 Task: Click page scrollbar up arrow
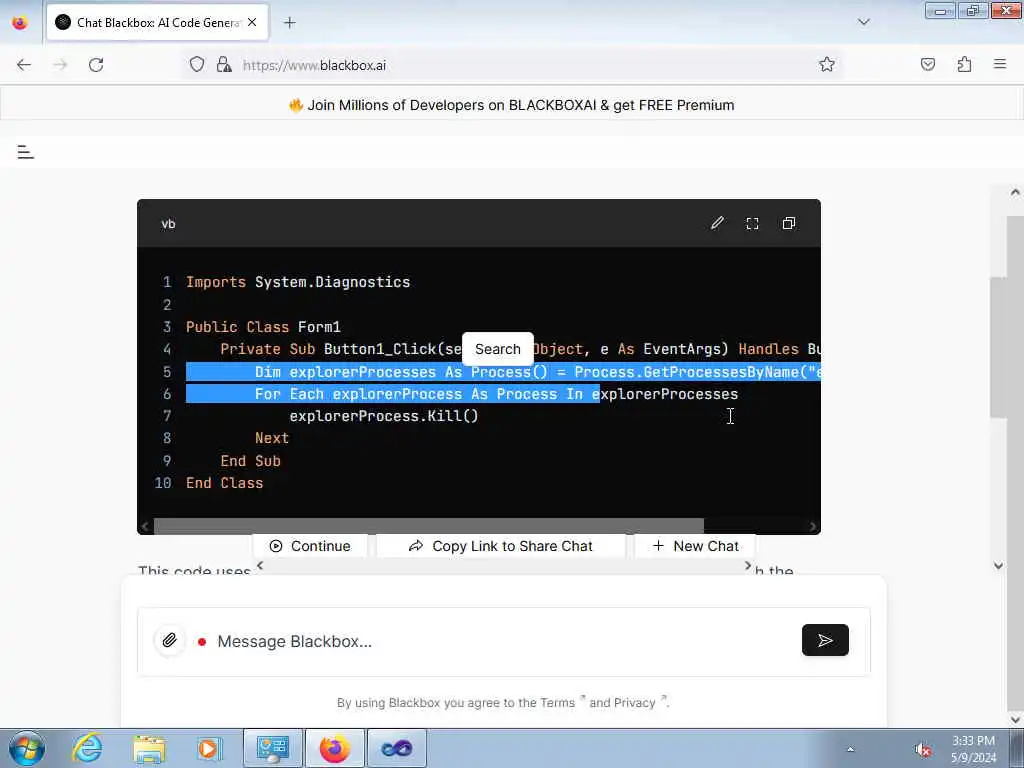[x=1015, y=192]
